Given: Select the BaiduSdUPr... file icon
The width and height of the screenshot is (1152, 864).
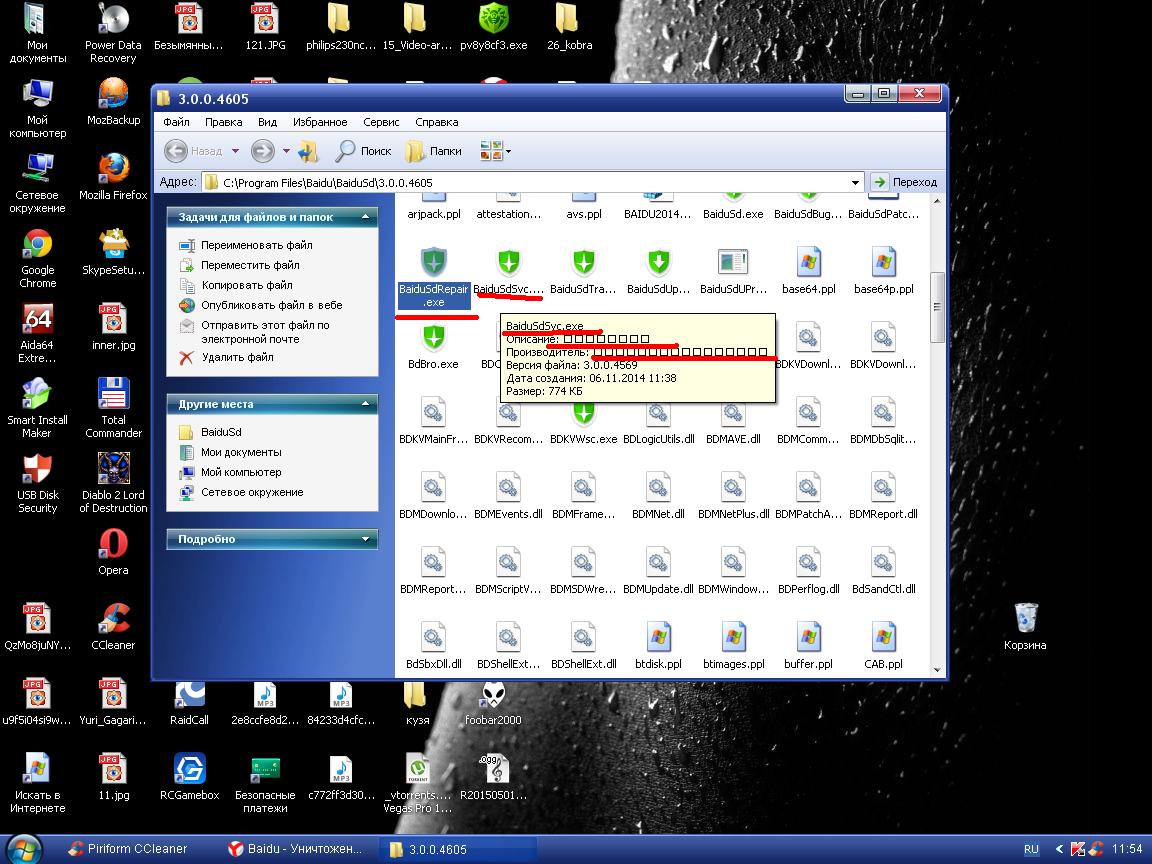Looking at the screenshot, I should coord(733,262).
